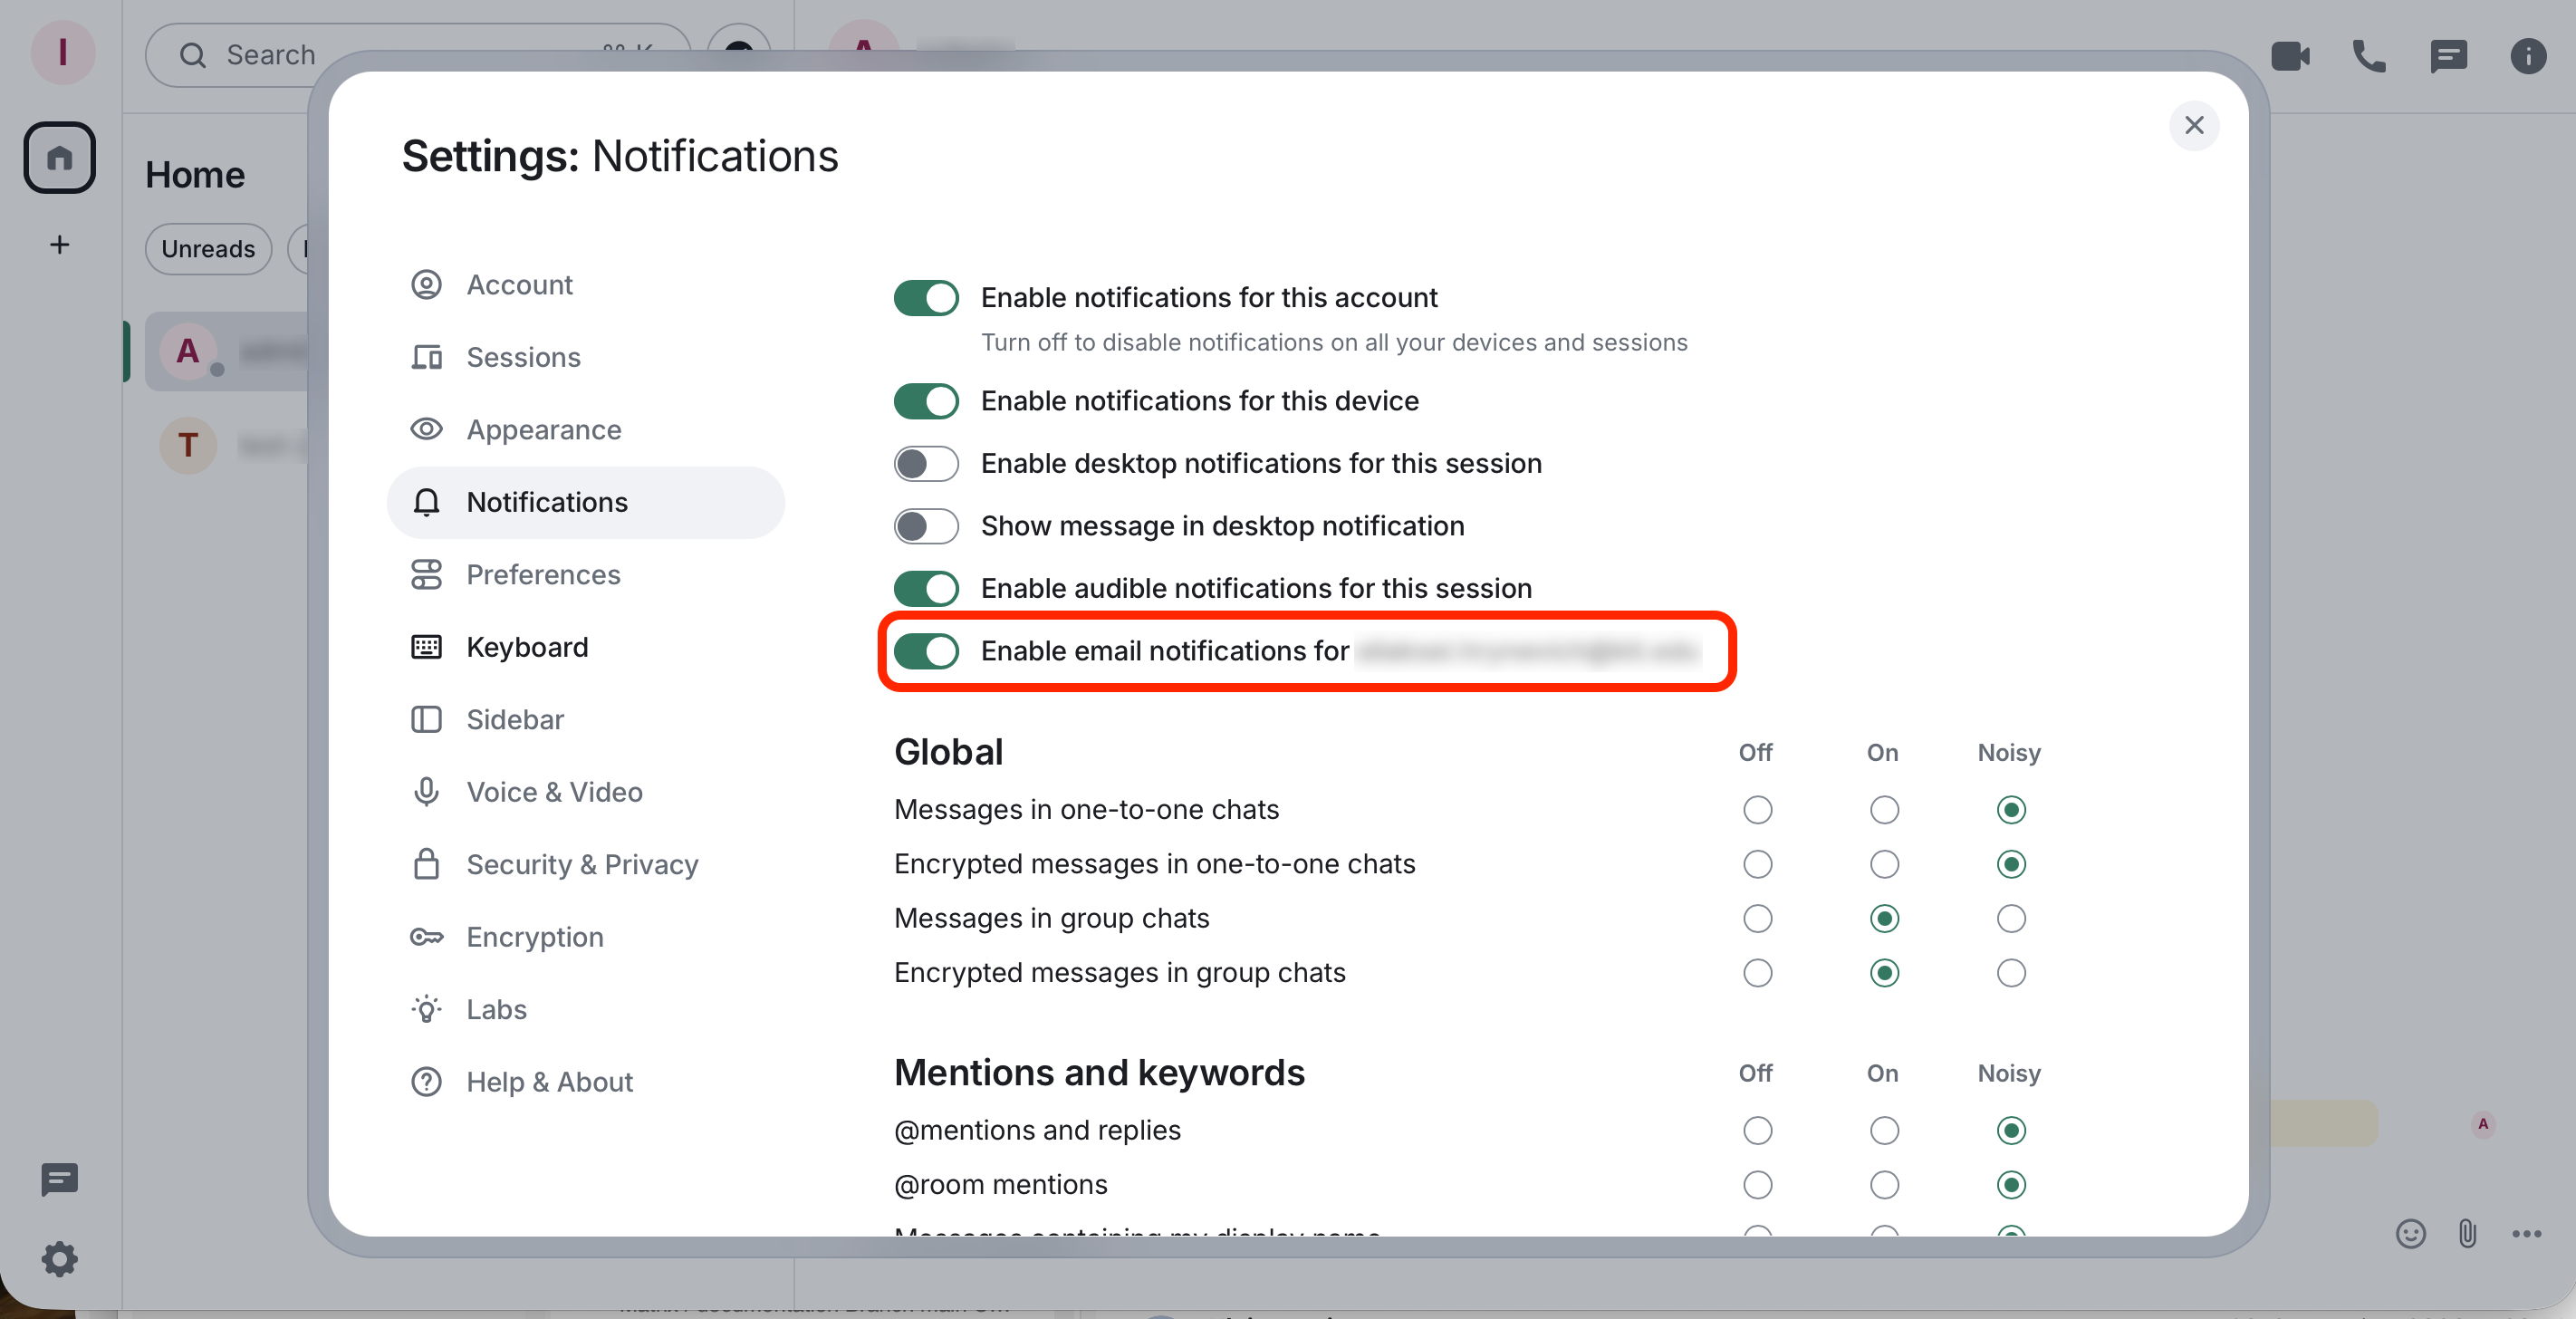Set encrypted group messages to Off
This screenshot has width=2576, height=1319.
(1757, 973)
